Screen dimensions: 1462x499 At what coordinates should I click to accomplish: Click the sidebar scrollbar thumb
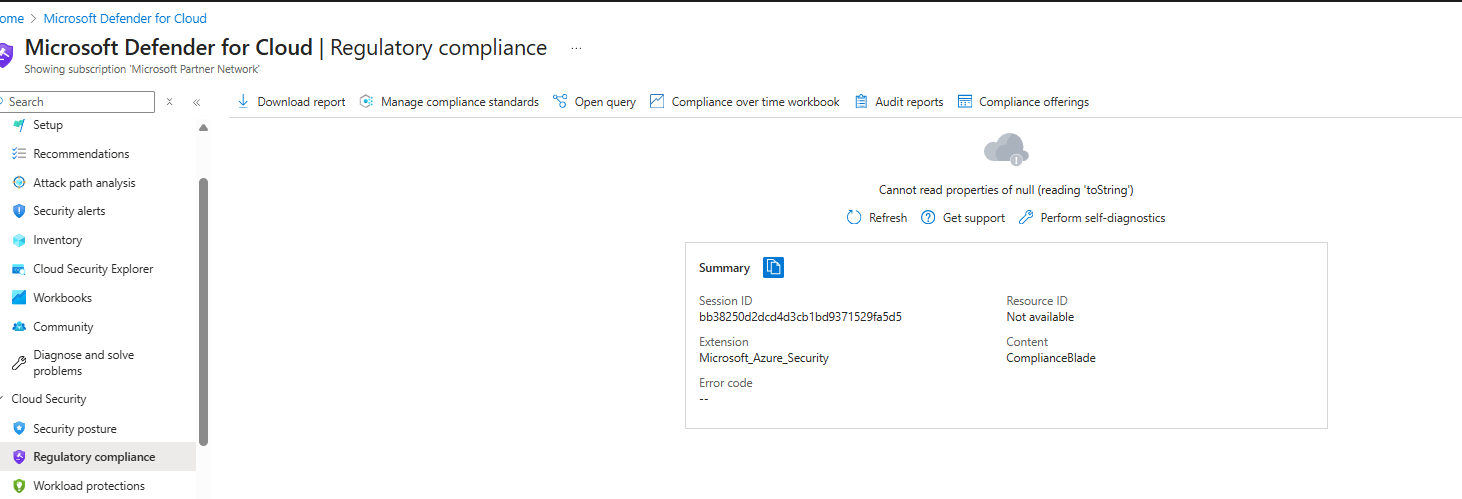(x=204, y=311)
